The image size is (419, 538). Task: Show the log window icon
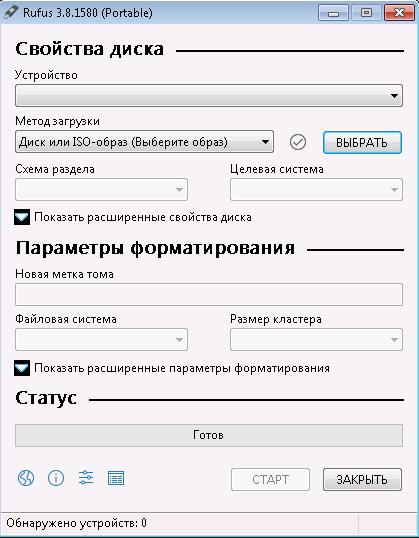(116, 478)
